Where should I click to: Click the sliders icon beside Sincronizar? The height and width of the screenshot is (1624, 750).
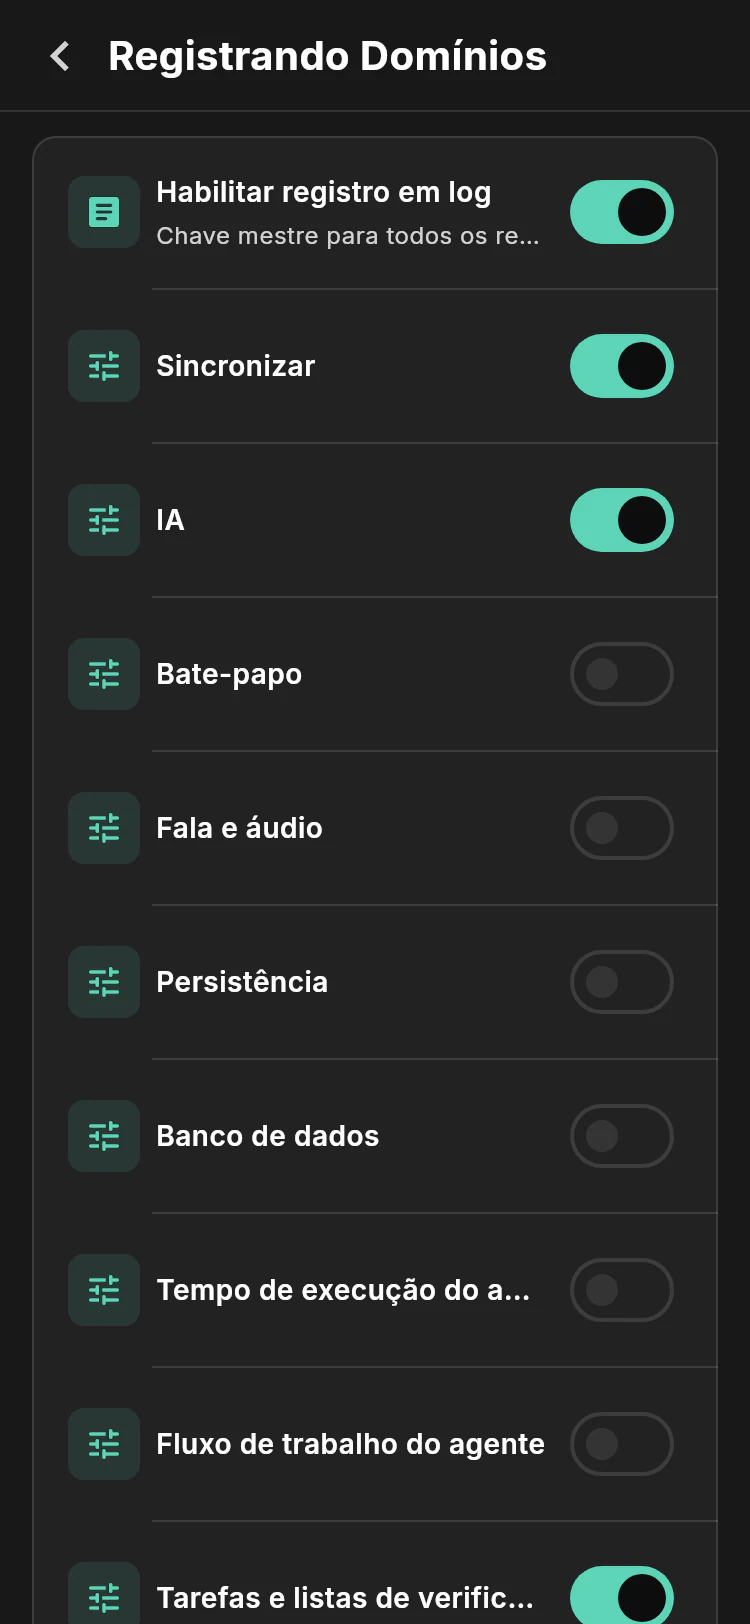click(x=104, y=366)
